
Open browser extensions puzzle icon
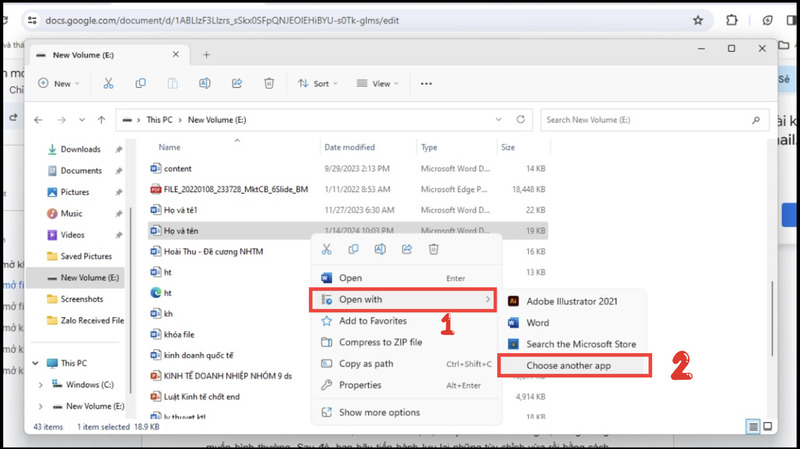click(x=732, y=20)
